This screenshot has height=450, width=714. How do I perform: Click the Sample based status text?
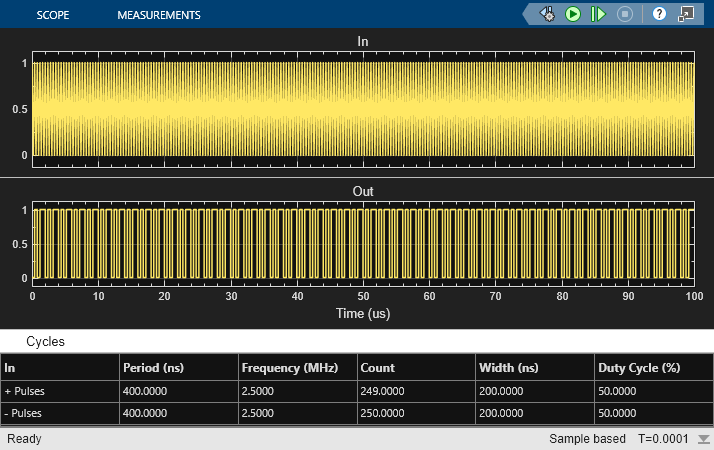point(587,439)
